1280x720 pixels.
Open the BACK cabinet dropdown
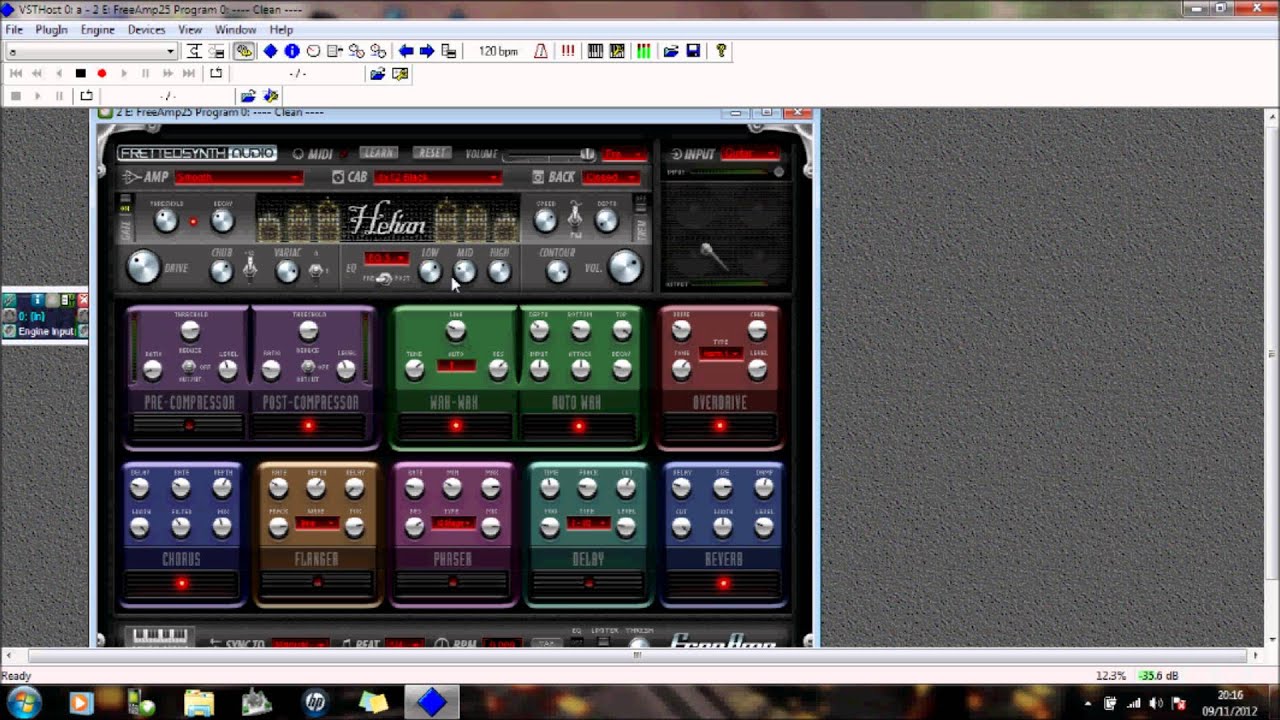click(610, 177)
